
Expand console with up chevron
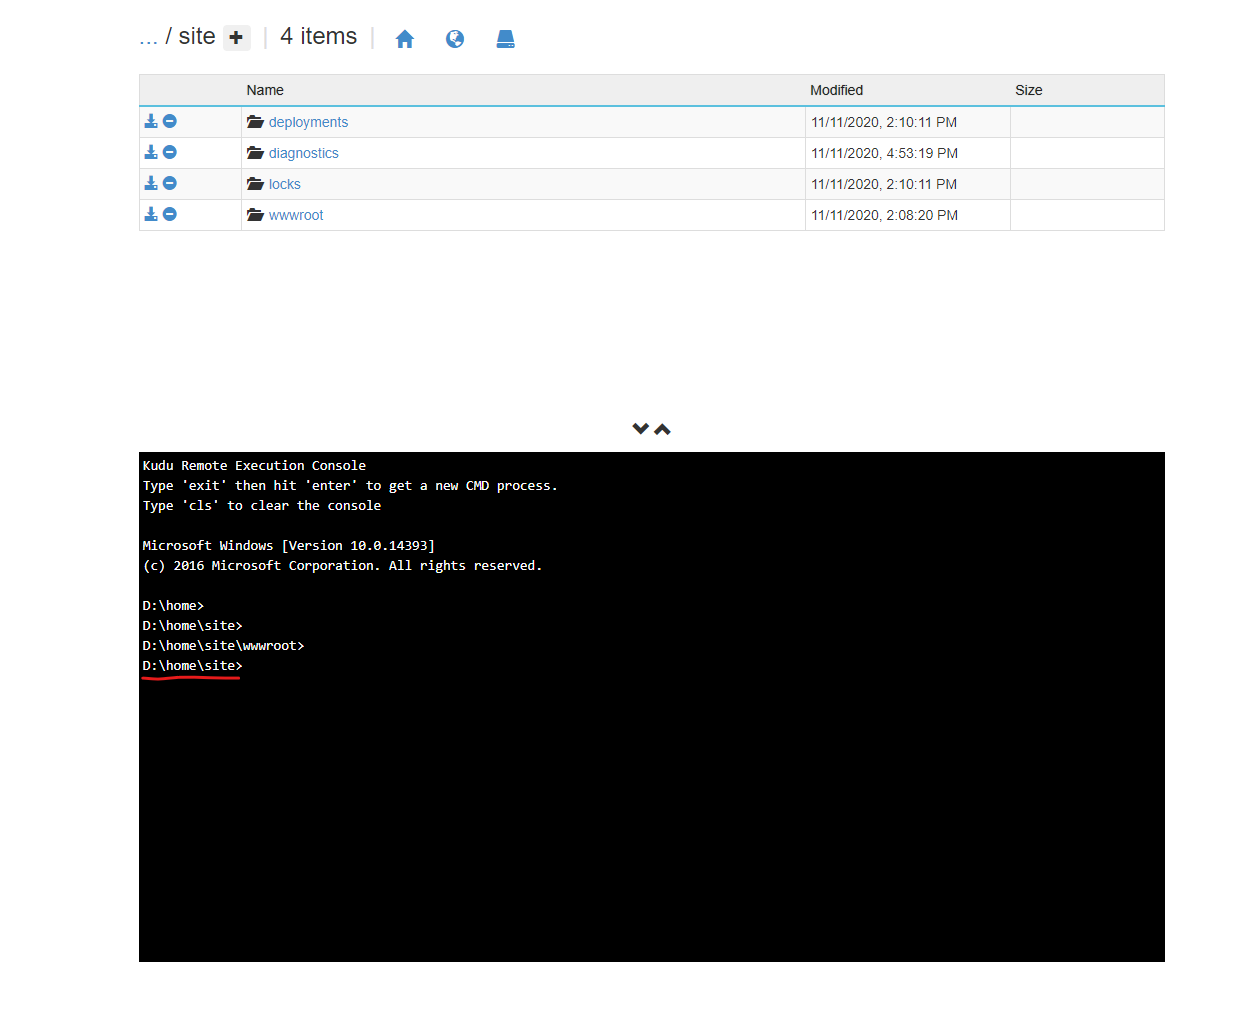click(x=662, y=429)
